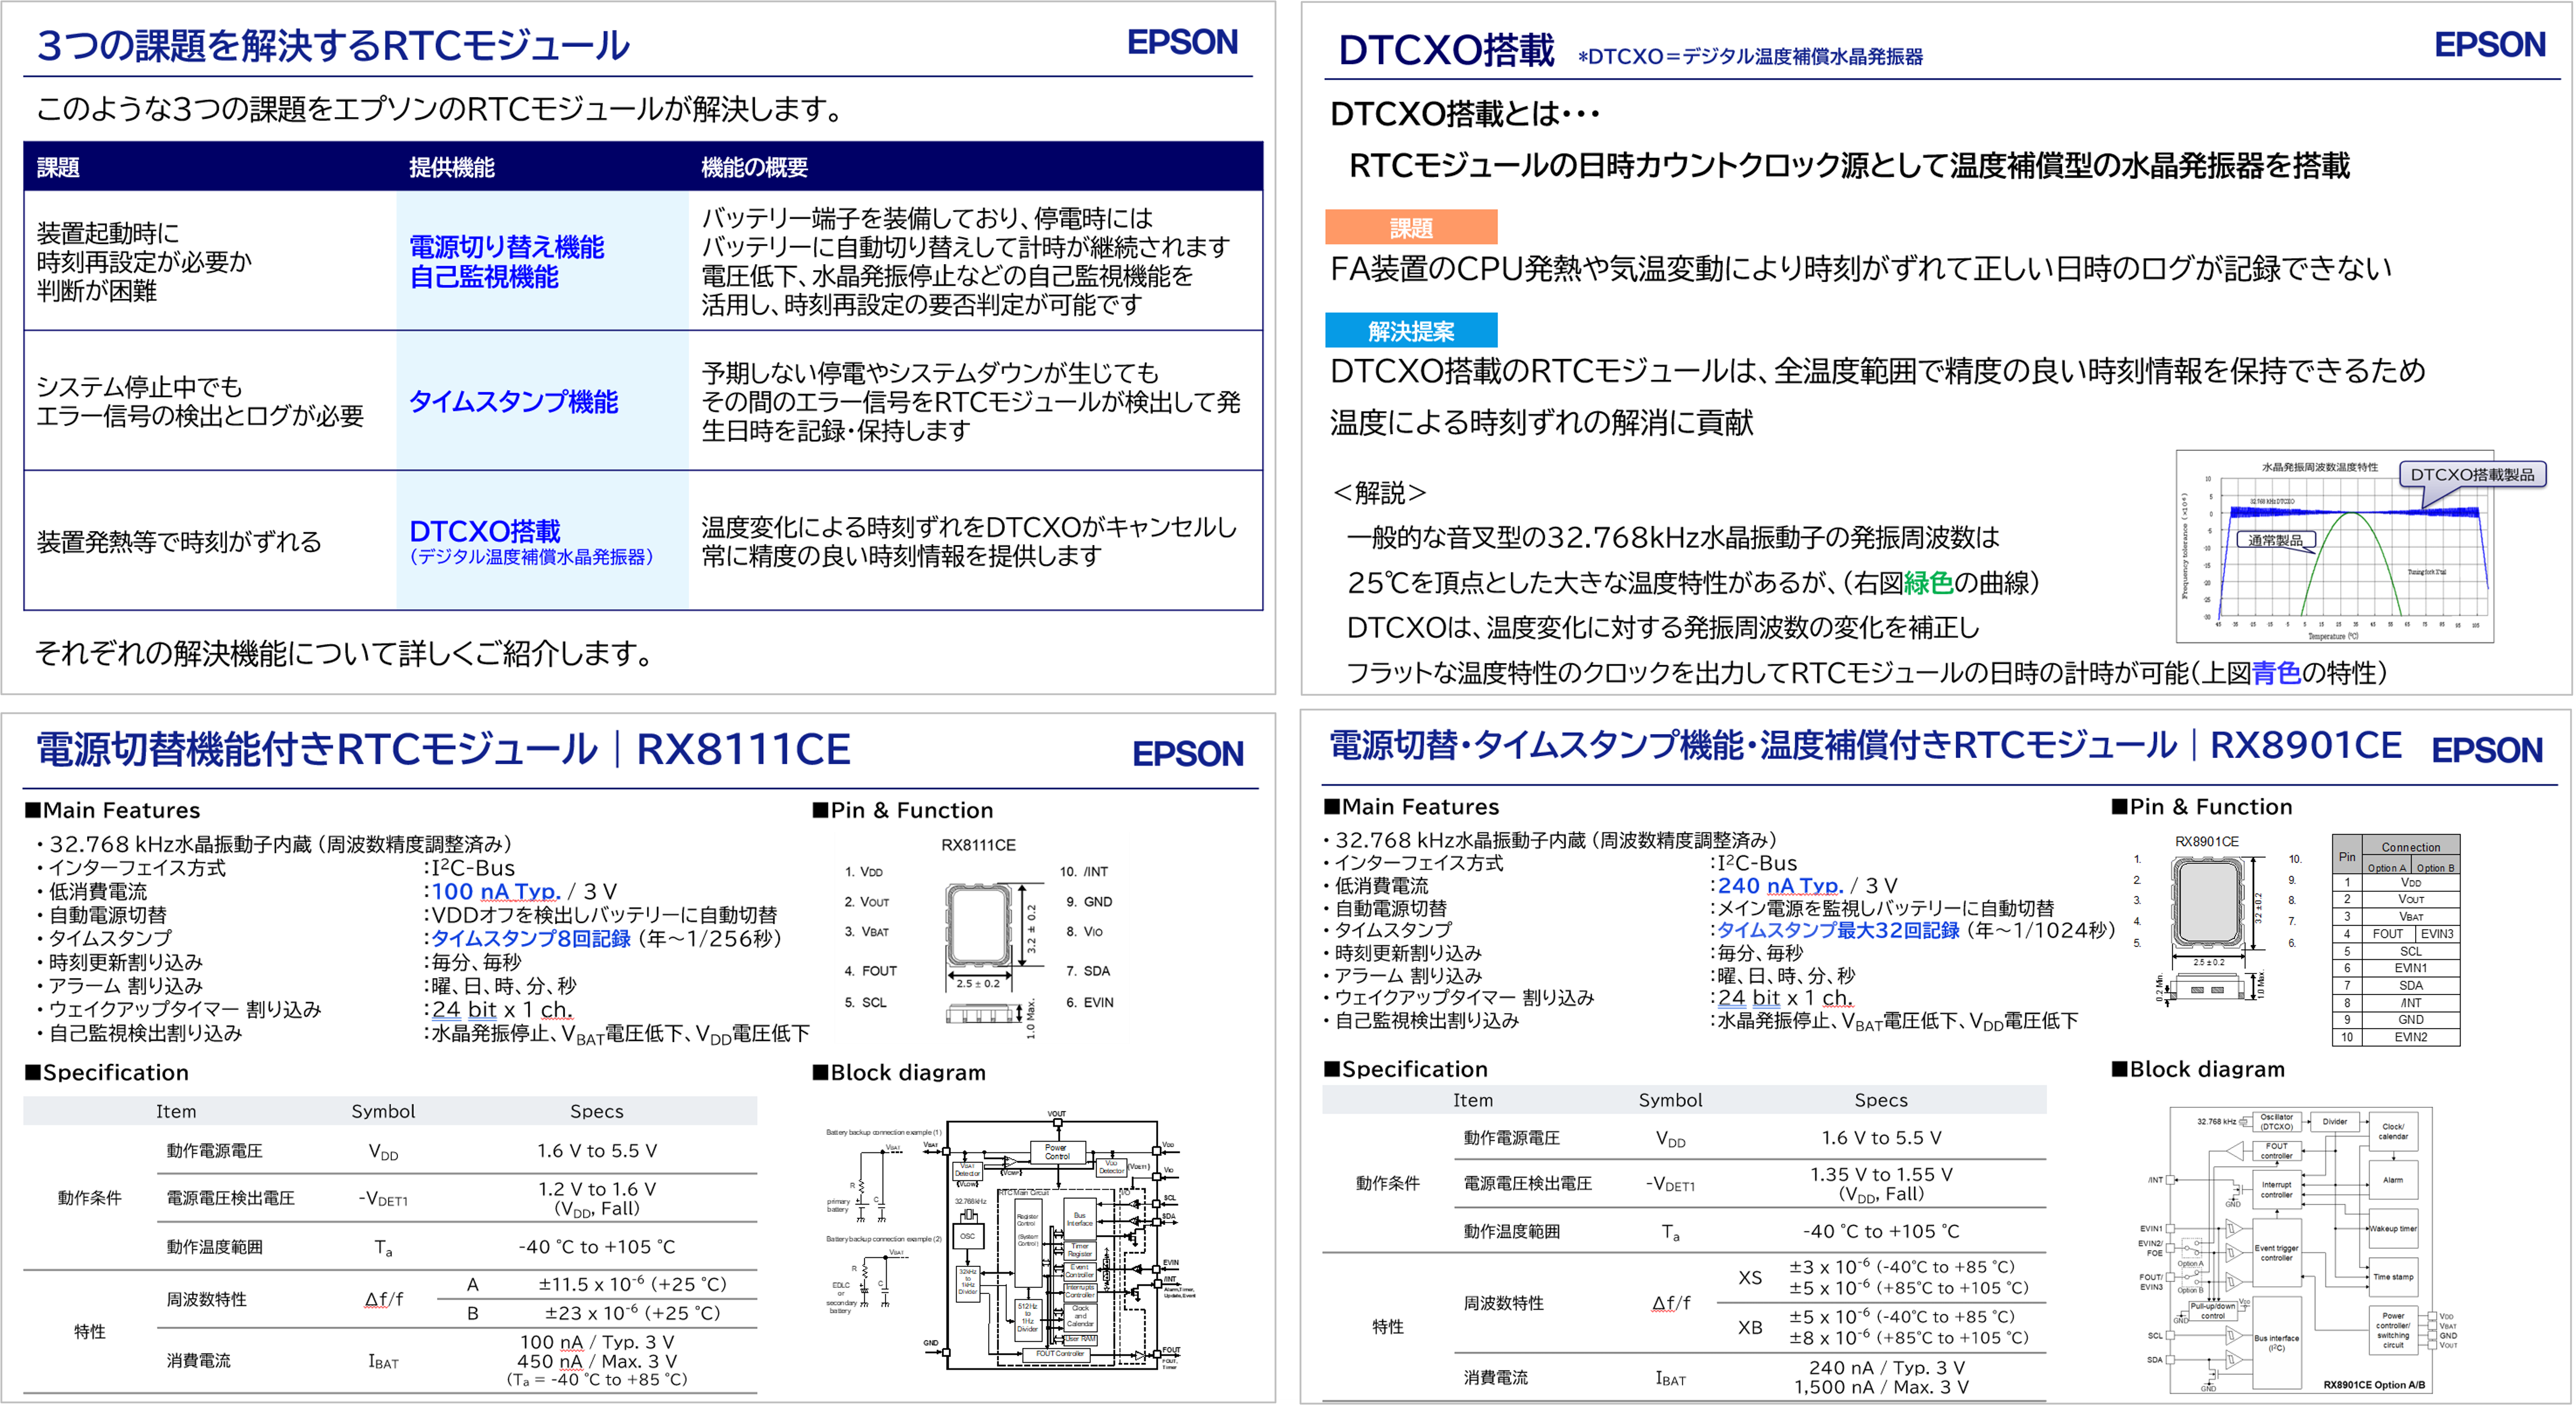Click the XB frequency grade label
The image size is (2576, 1405).
(1750, 1328)
